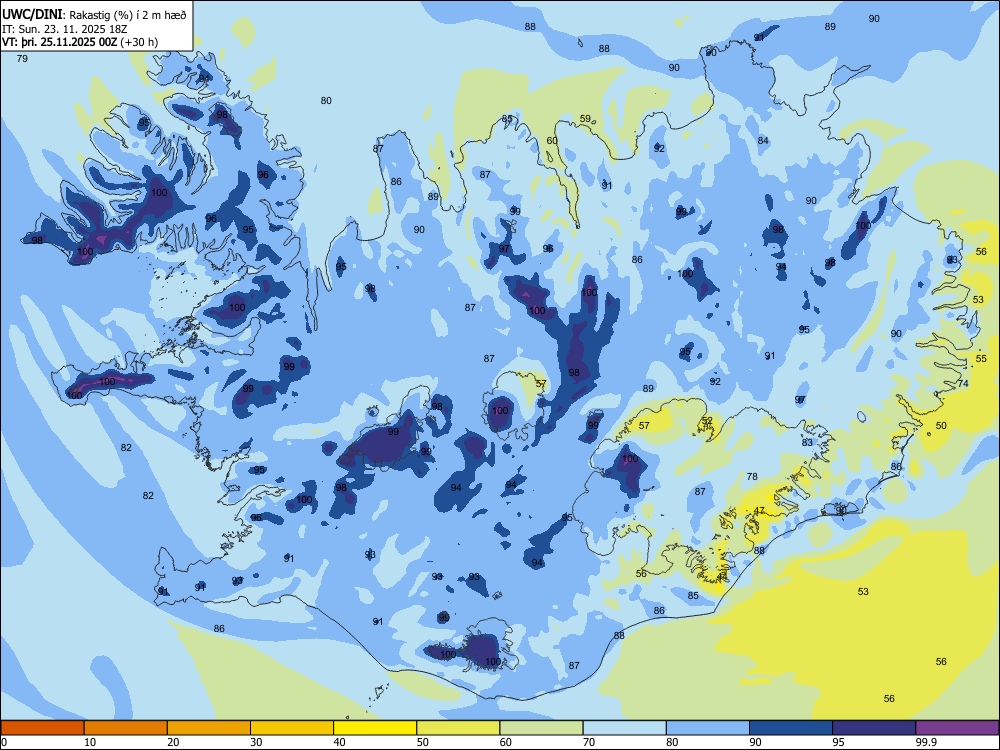
Task: Click the orange 10–20 legend swatch
Action: click(x=126, y=728)
